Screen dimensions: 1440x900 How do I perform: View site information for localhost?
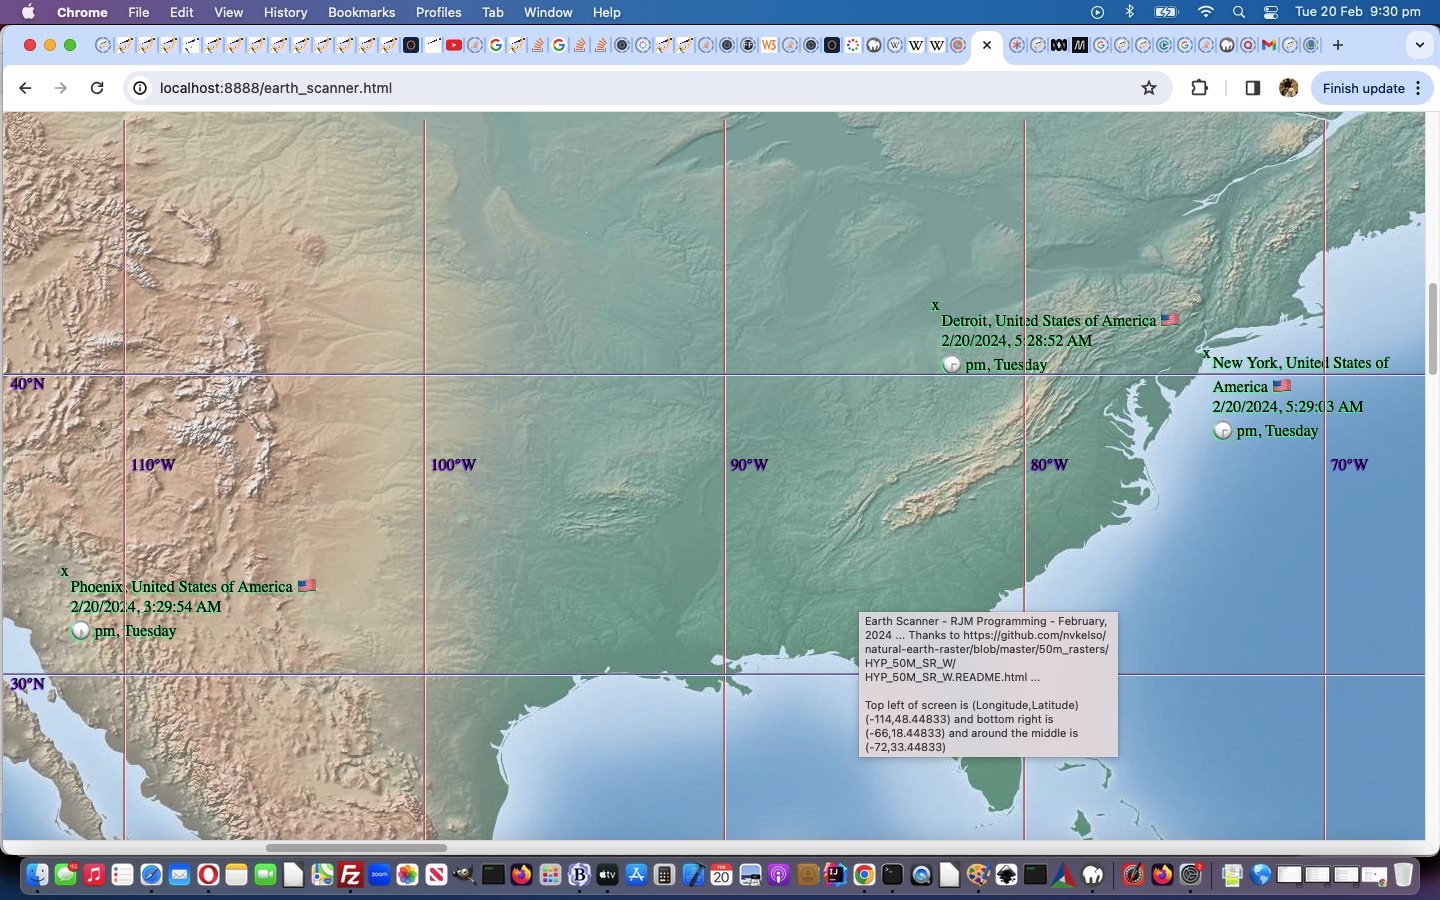pyautogui.click(x=141, y=88)
